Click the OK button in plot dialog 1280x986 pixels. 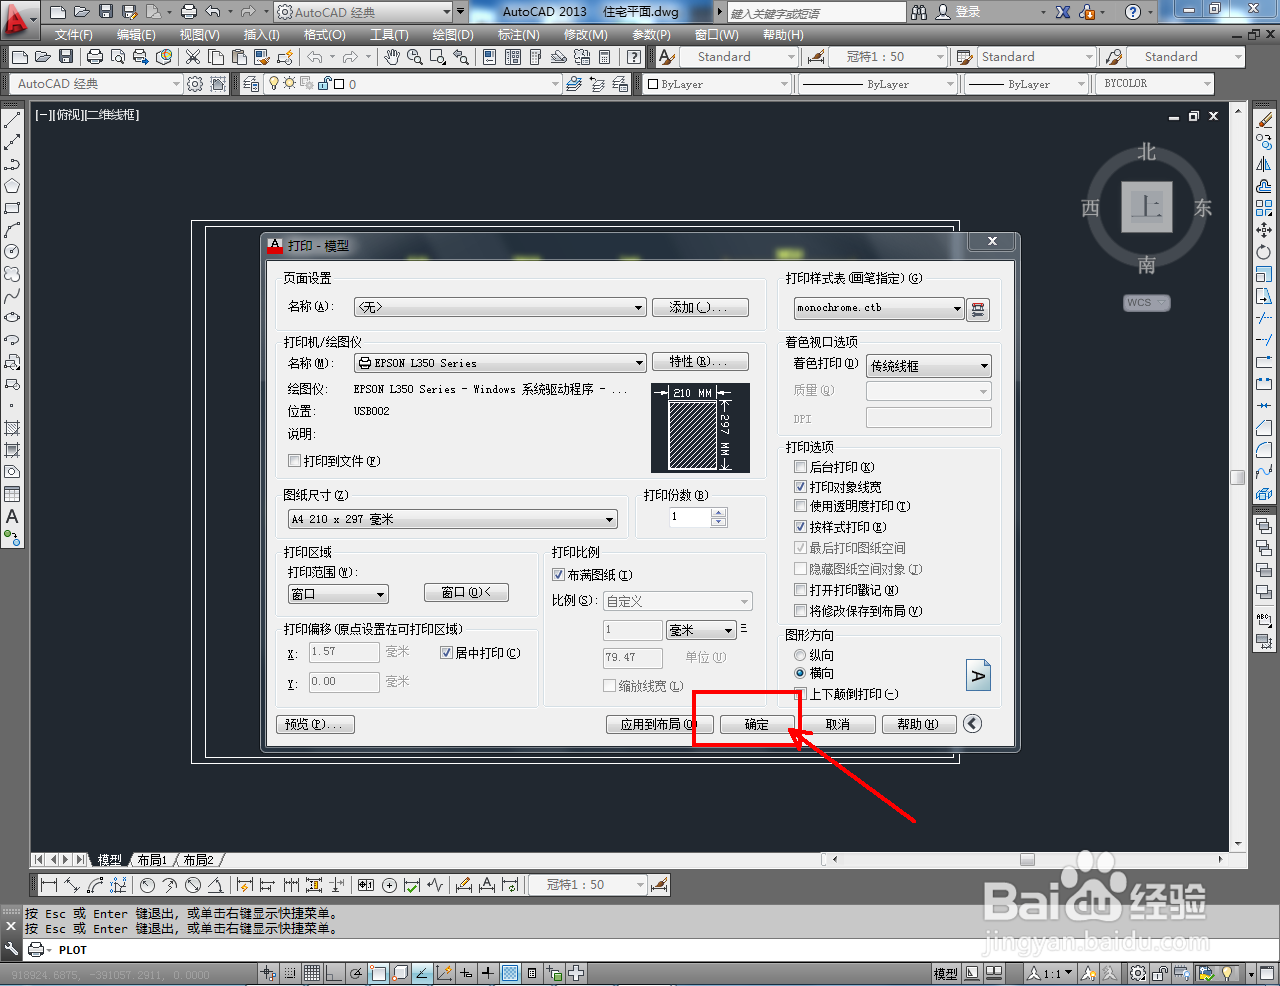click(757, 724)
